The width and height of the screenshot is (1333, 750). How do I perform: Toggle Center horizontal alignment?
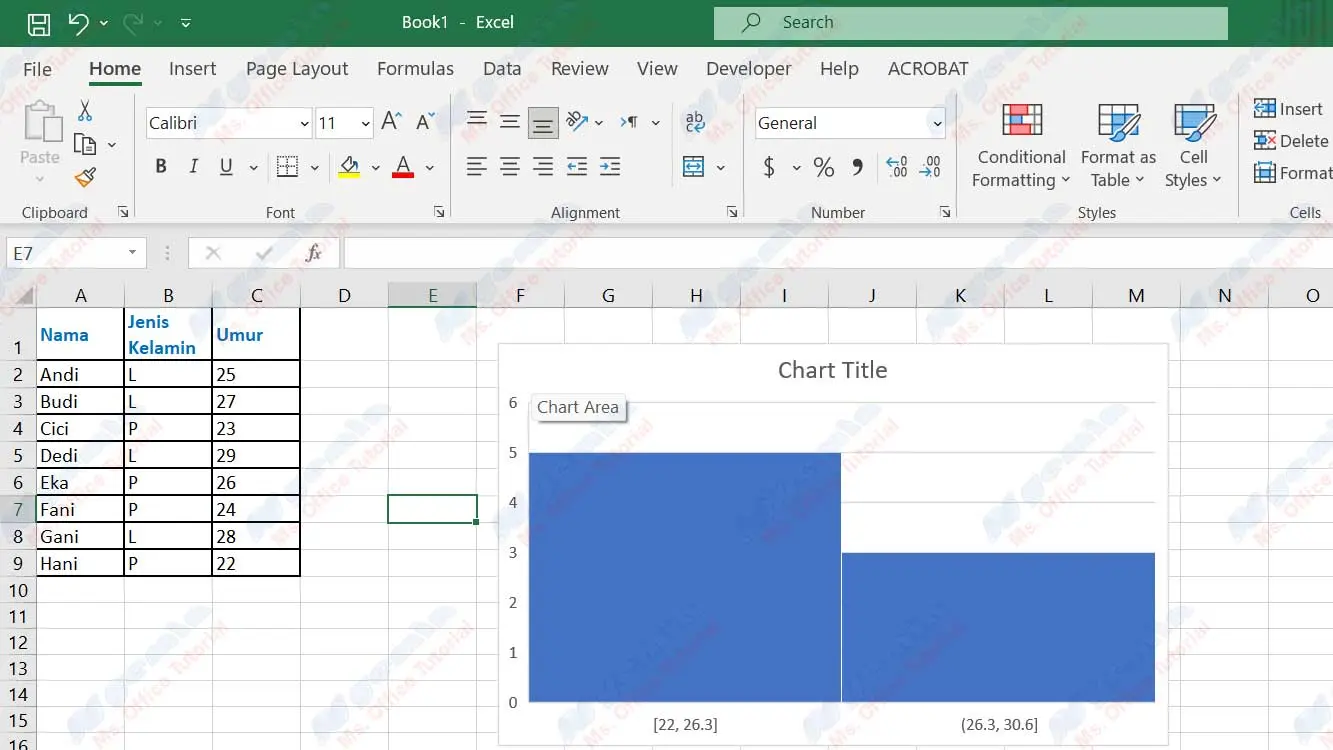pyautogui.click(x=510, y=167)
